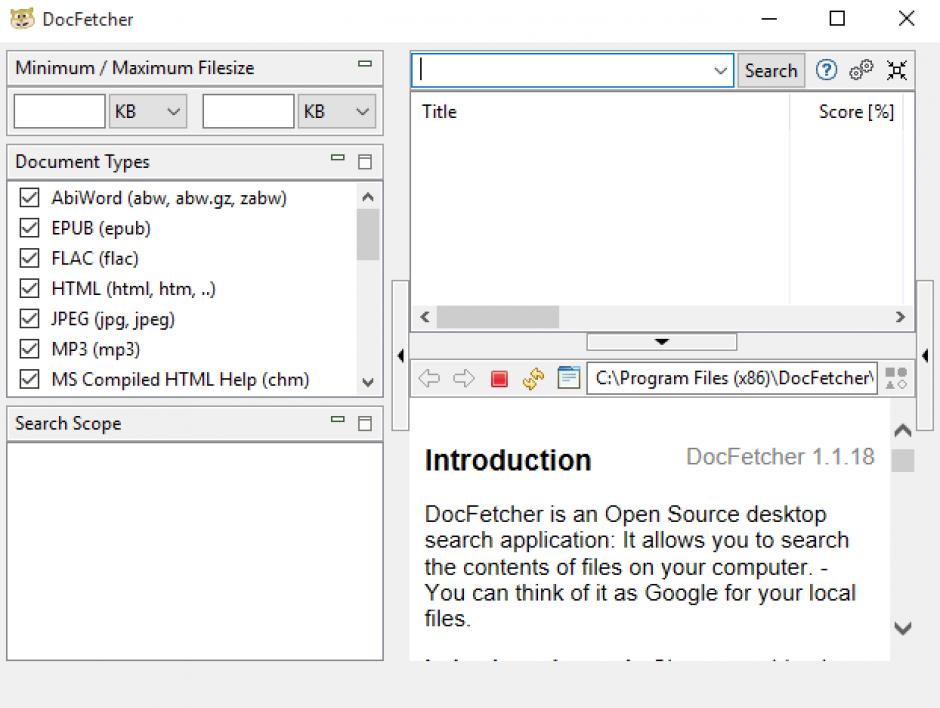Click the results horizontal scrollbar thumb
This screenshot has height=708, width=940.
[497, 317]
